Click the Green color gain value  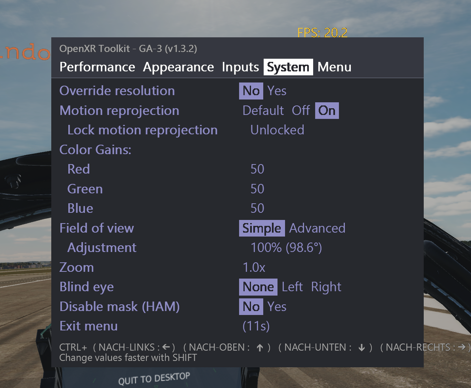[257, 189]
